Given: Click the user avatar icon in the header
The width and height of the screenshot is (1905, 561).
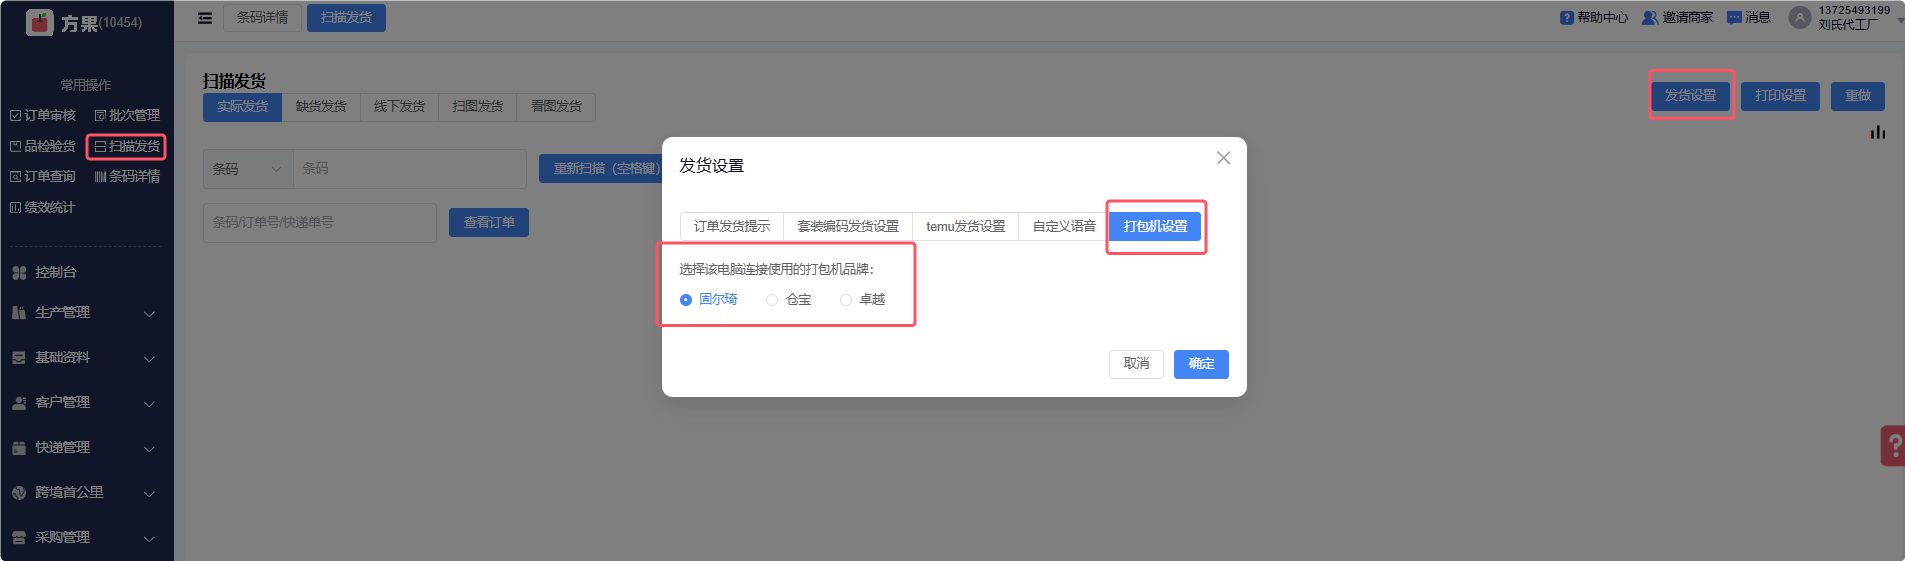Looking at the screenshot, I should [1800, 18].
